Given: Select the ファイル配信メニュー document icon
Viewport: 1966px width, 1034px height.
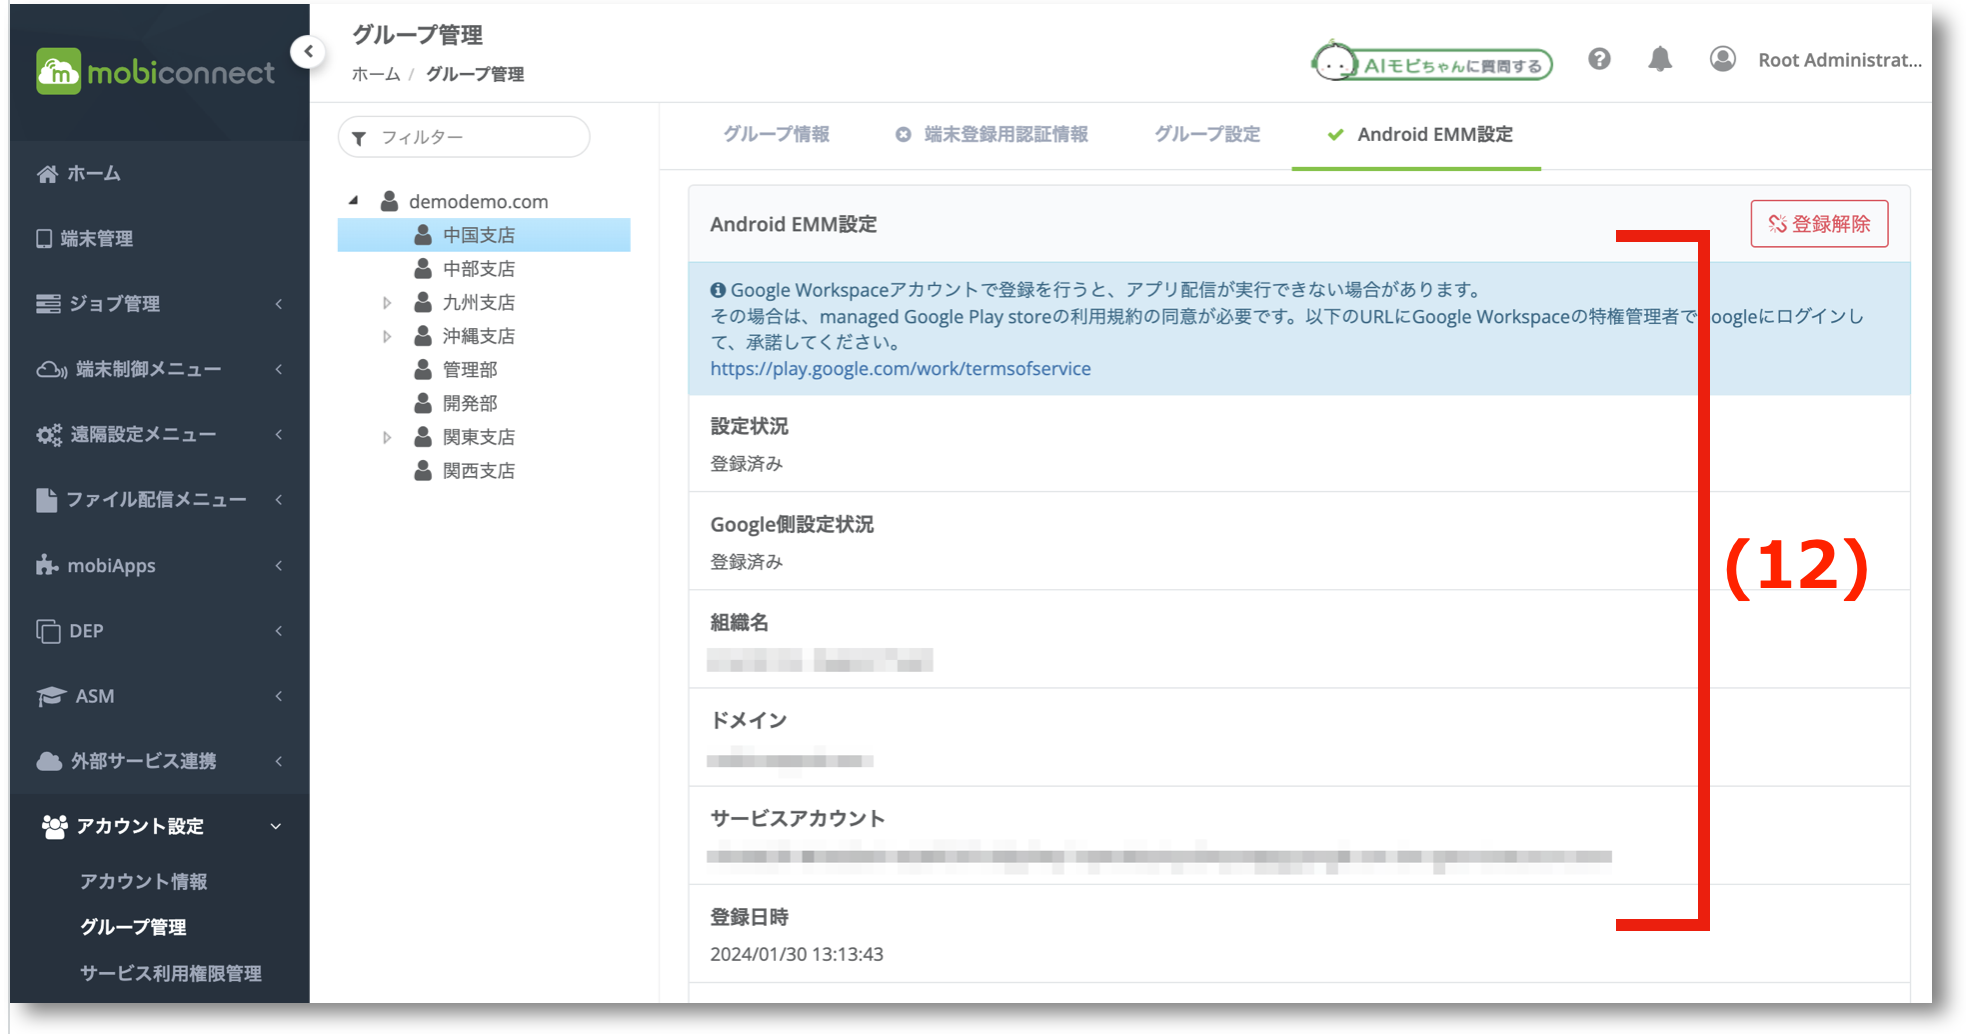Looking at the screenshot, I should click(47, 499).
